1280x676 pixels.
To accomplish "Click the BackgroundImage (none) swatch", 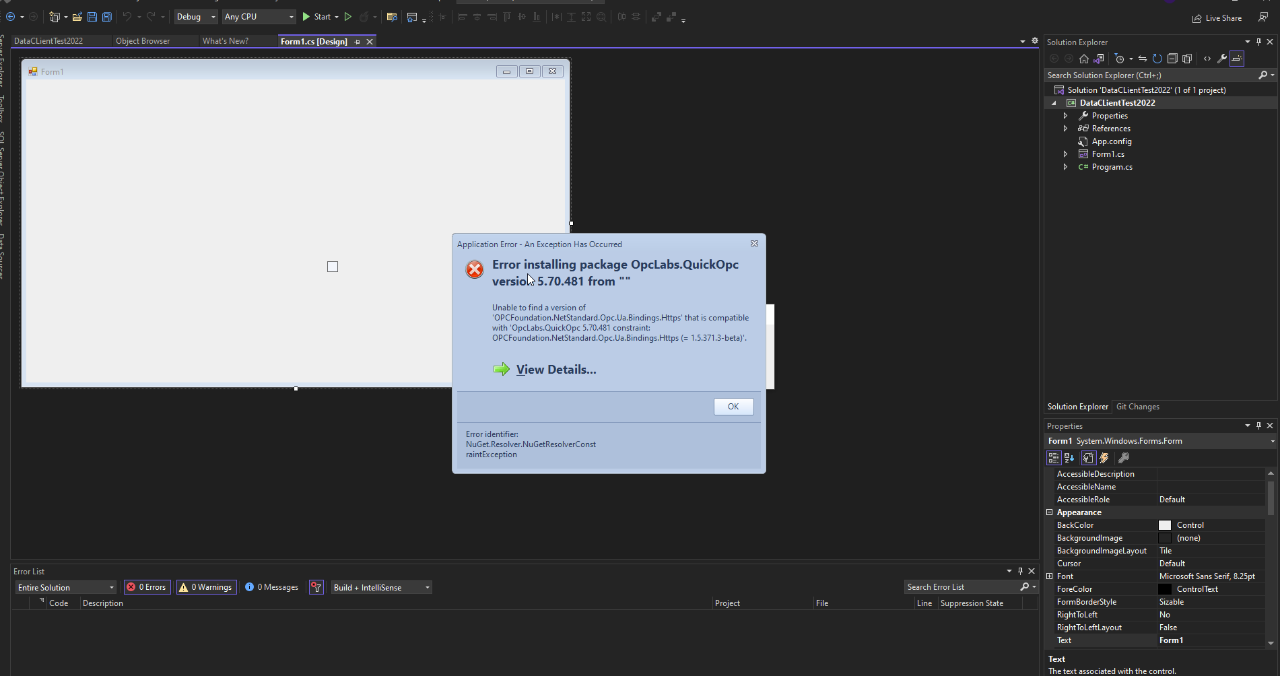I will [1165, 538].
